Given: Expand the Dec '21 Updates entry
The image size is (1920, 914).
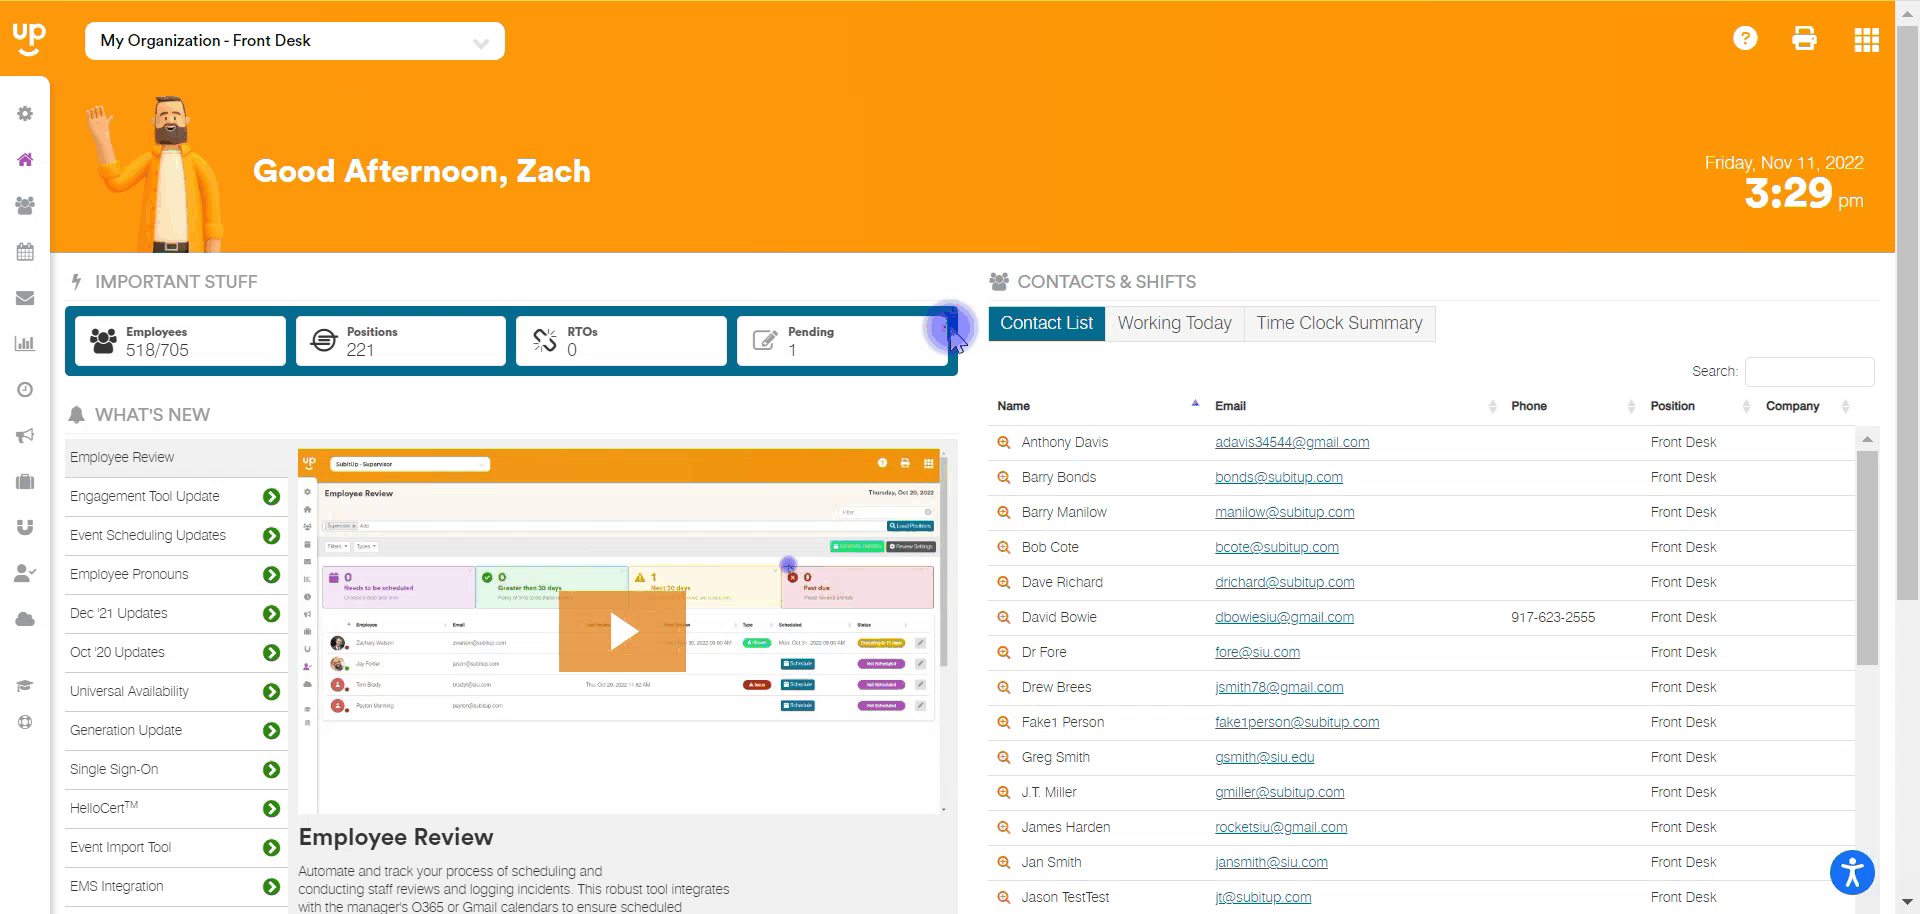Looking at the screenshot, I should coord(270,613).
